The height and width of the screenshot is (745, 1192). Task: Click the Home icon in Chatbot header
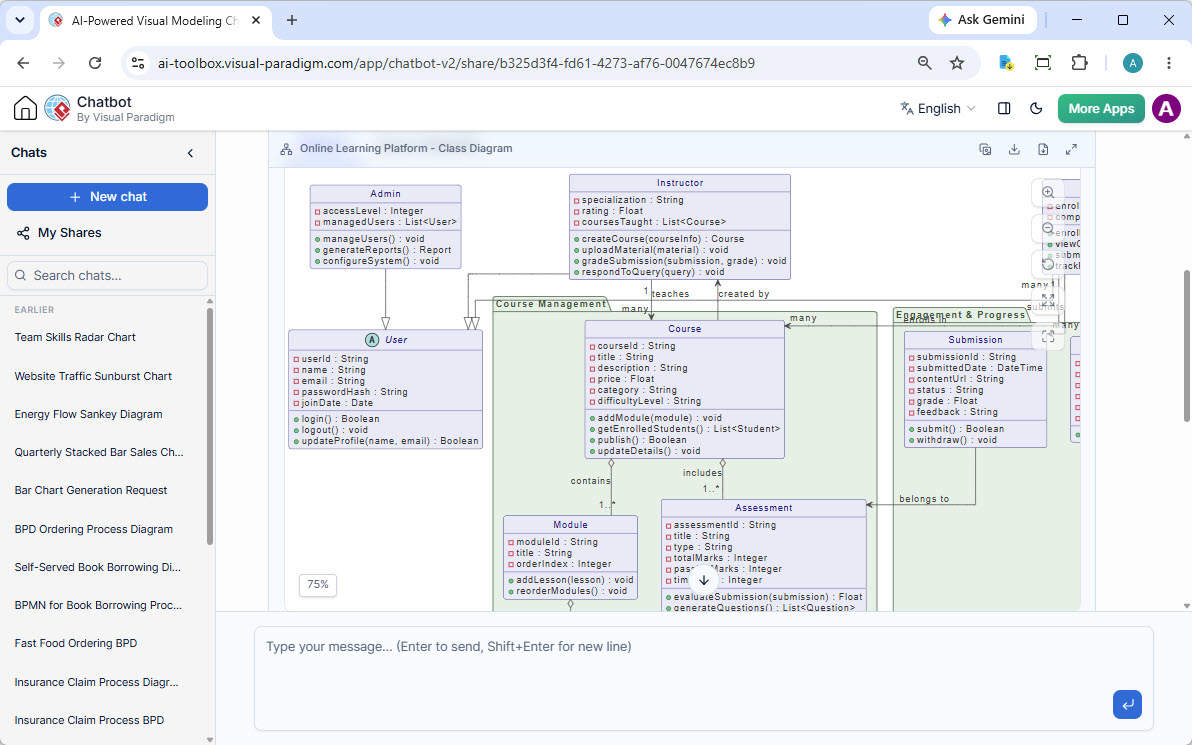click(x=25, y=109)
